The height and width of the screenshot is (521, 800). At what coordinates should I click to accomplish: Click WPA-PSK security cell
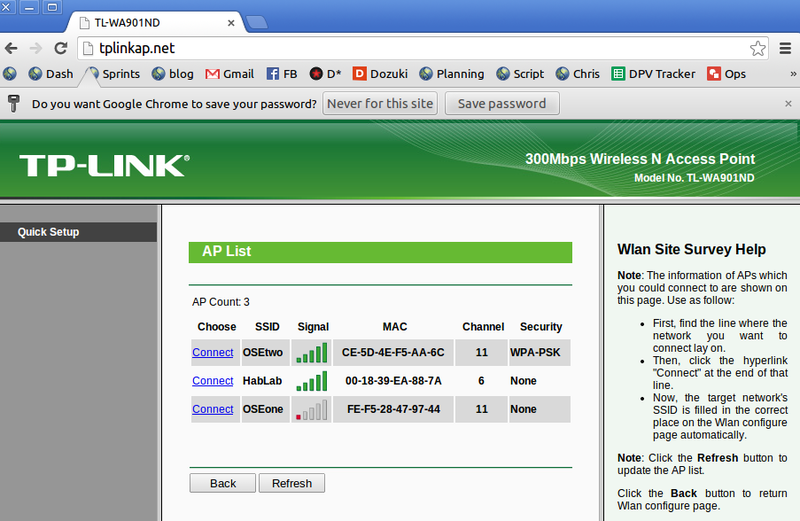point(539,353)
